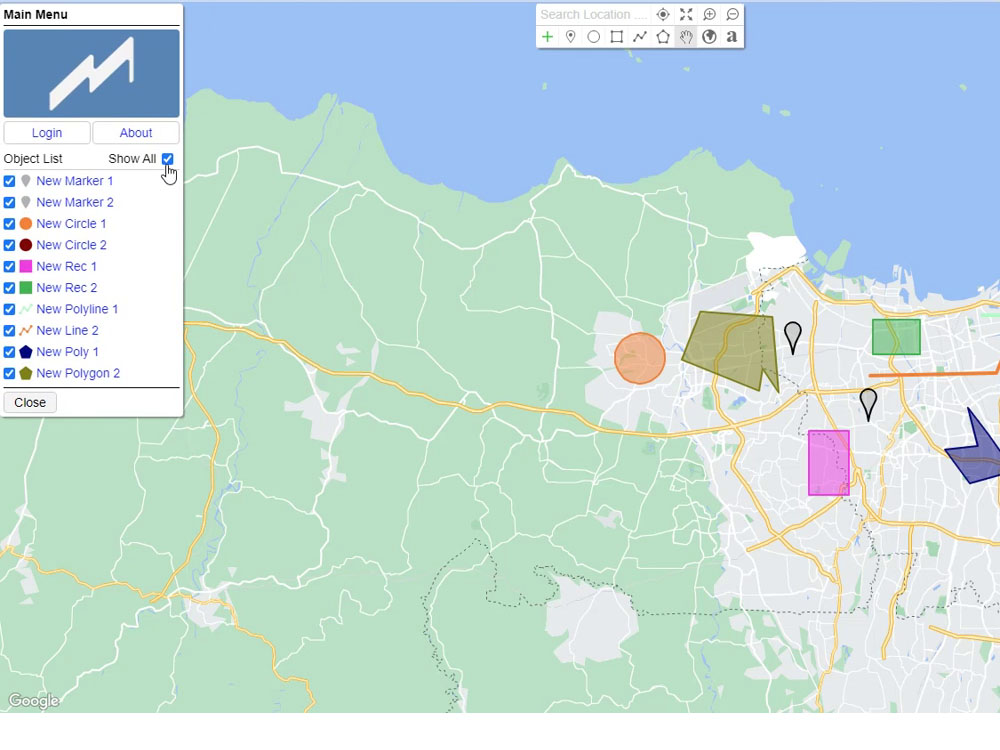Select the polyline drawing tool
Viewport: 1000px width, 750px height.
(640, 37)
